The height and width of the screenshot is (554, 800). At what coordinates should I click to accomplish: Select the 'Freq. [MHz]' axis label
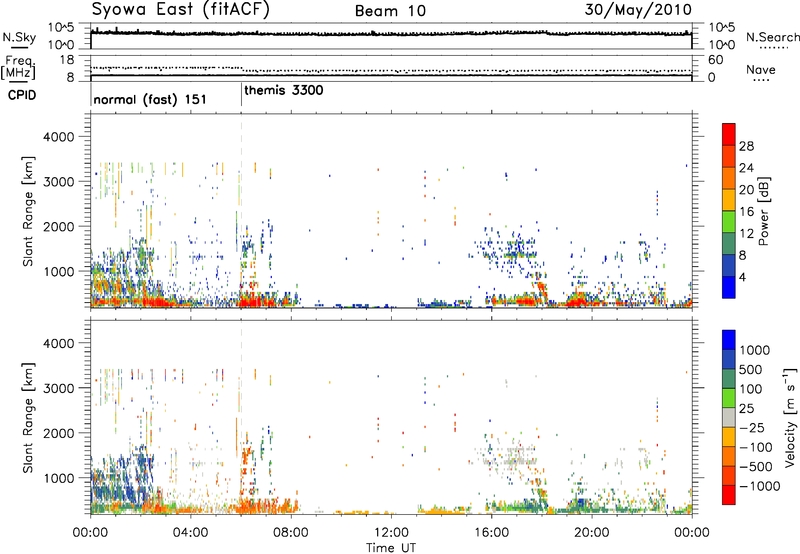click(18, 68)
